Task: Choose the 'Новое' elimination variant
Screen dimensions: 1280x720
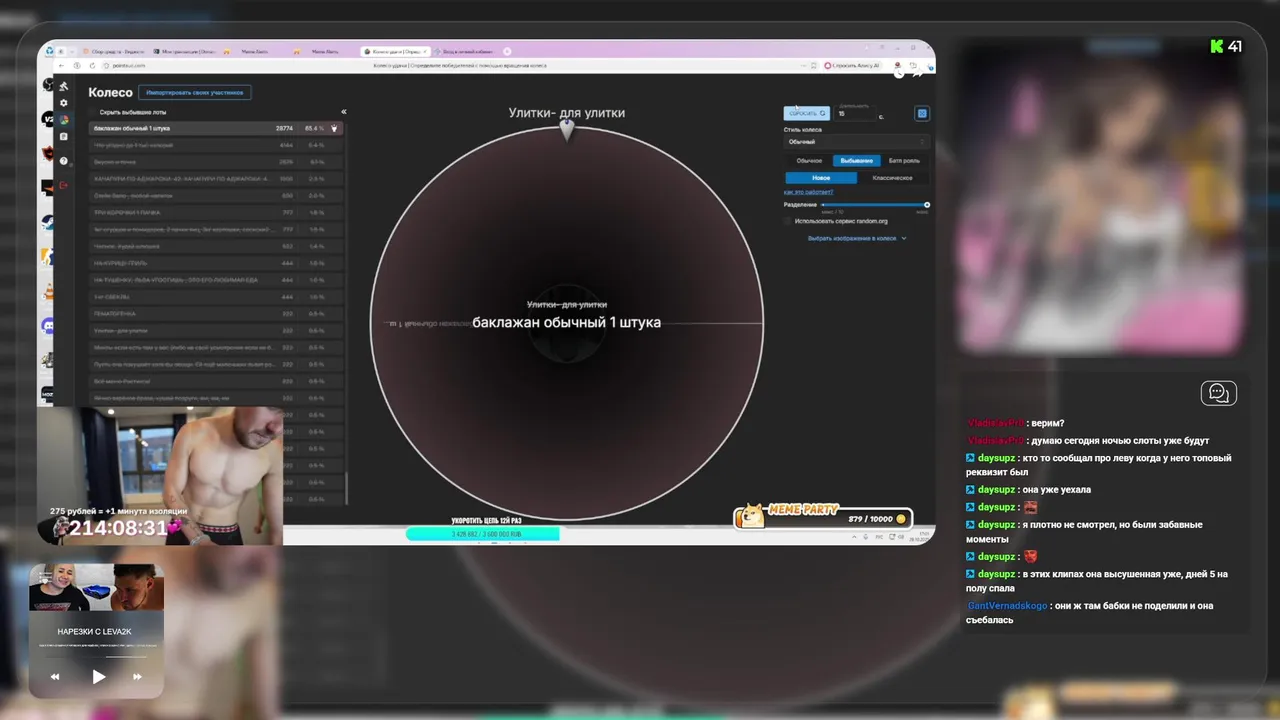Action: pyautogui.click(x=821, y=178)
